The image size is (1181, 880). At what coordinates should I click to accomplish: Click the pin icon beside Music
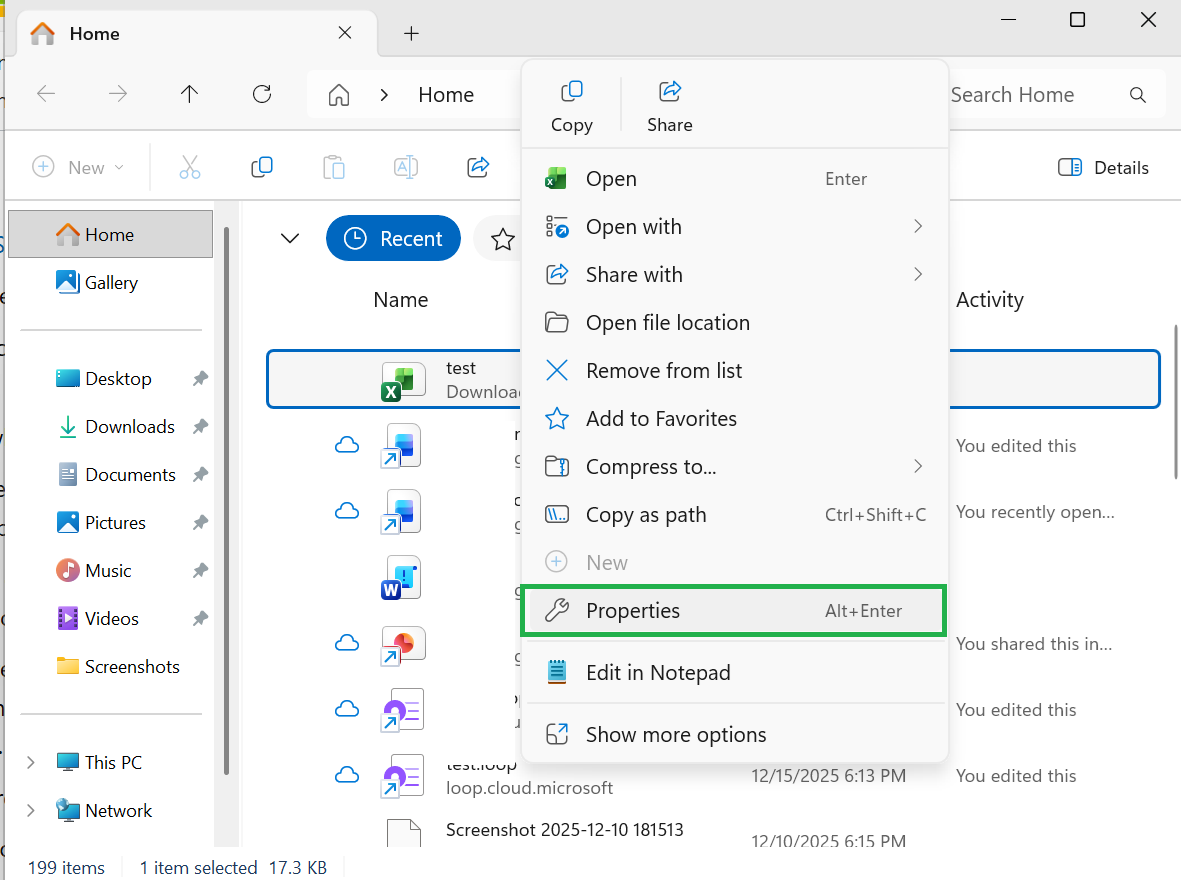click(x=200, y=570)
